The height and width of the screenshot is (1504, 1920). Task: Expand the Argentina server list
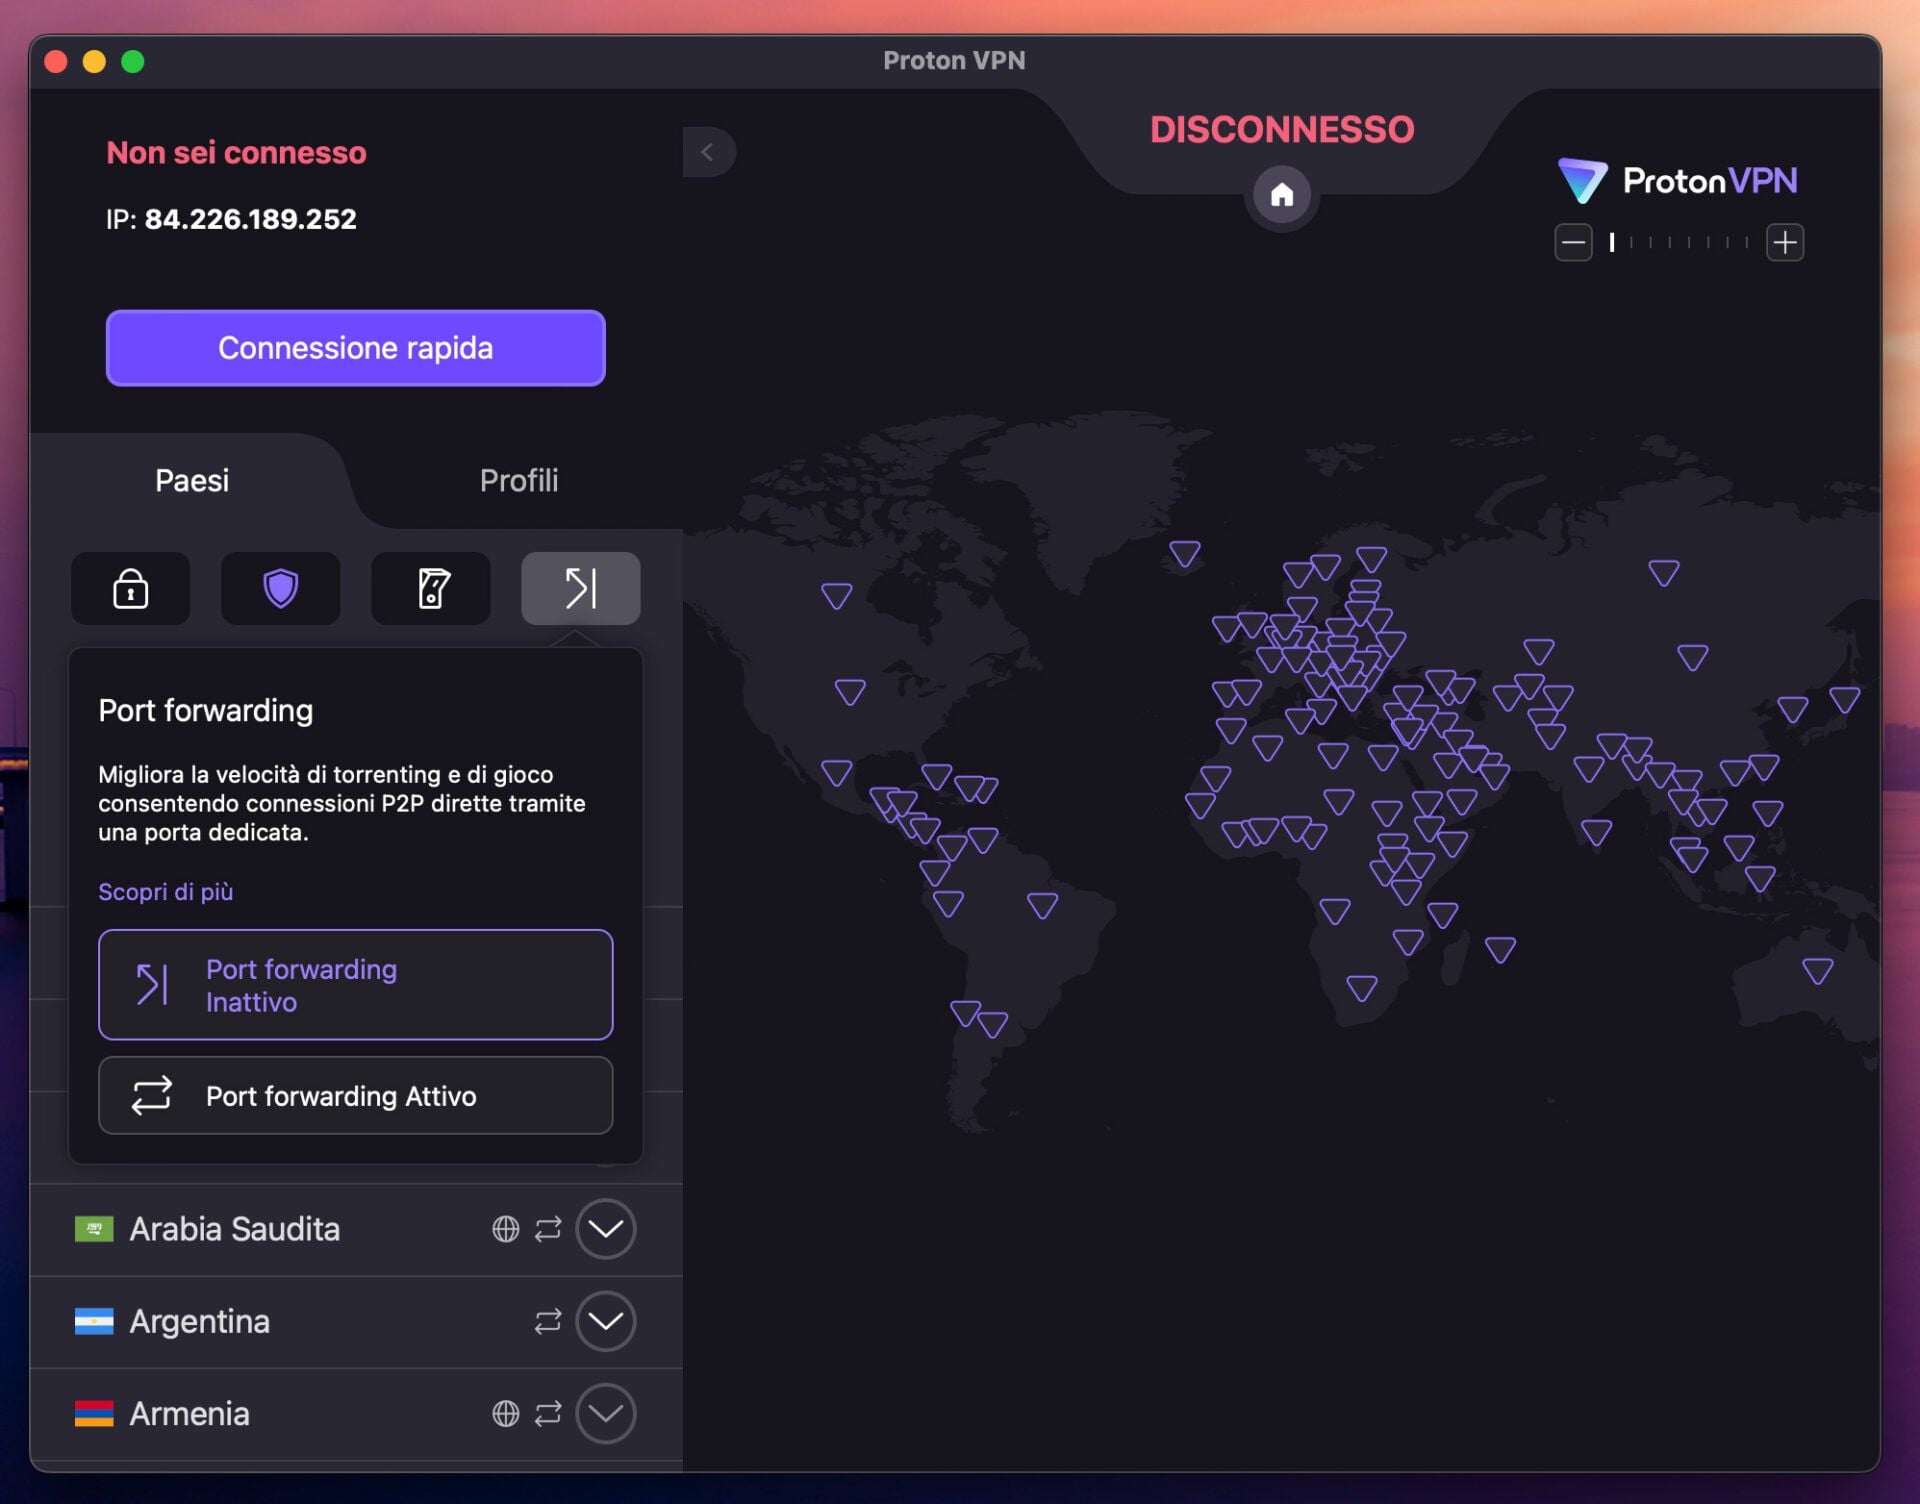point(606,1321)
